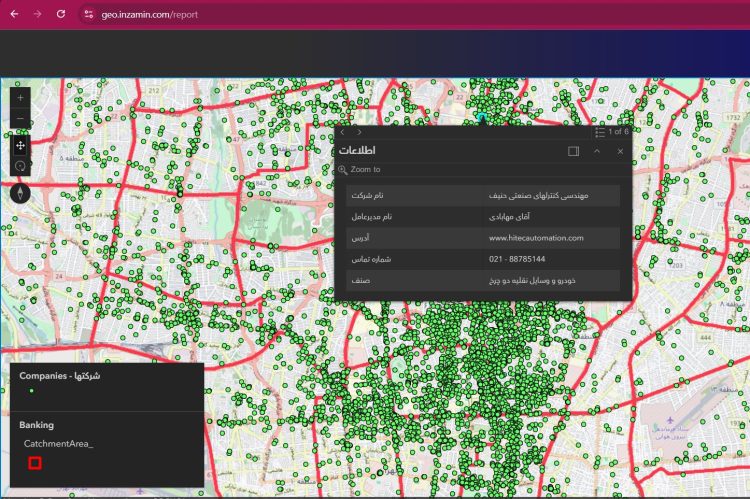Reload the page in browser

tap(61, 14)
